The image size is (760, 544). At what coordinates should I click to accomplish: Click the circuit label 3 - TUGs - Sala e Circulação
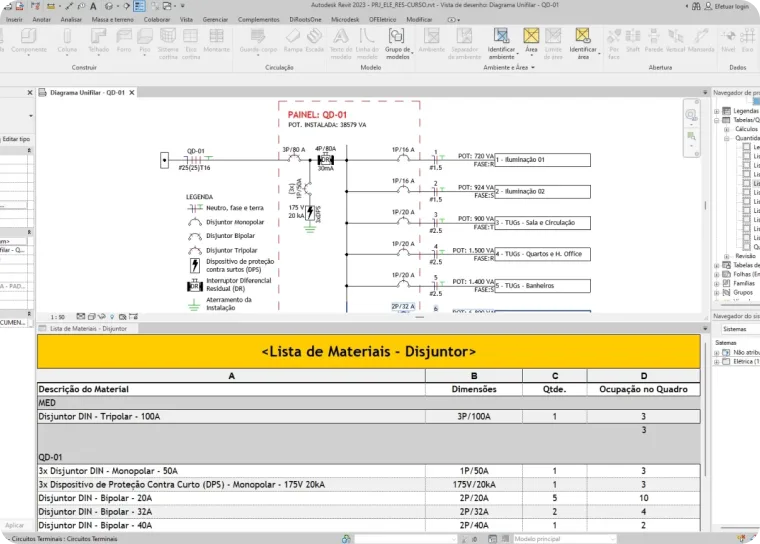pos(542,223)
